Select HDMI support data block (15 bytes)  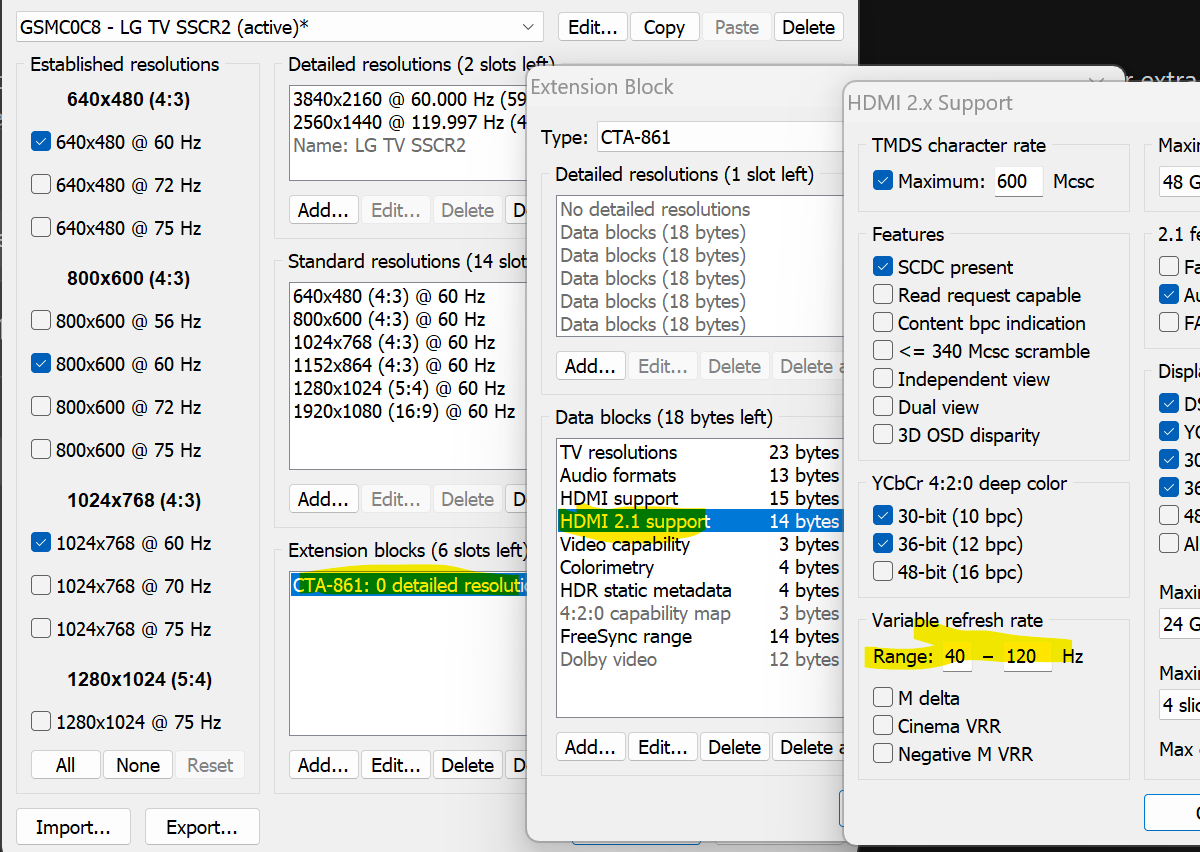point(699,498)
